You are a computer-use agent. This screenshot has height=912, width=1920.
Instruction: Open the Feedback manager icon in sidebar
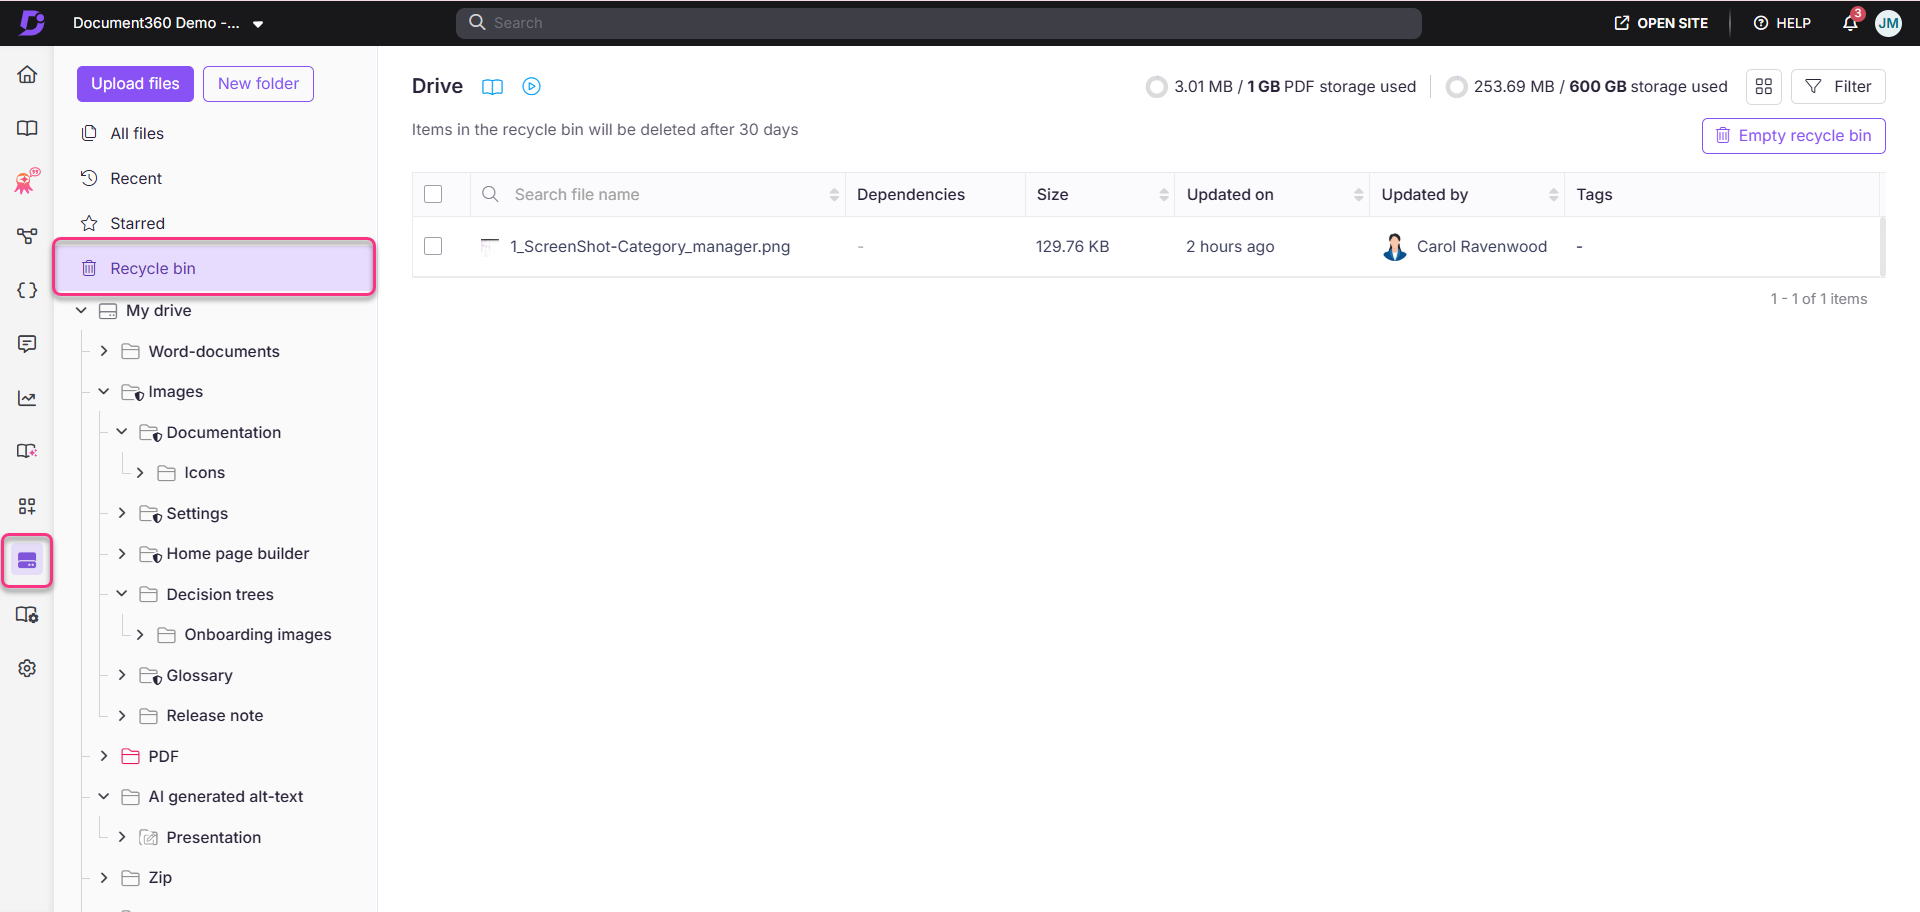[27, 343]
